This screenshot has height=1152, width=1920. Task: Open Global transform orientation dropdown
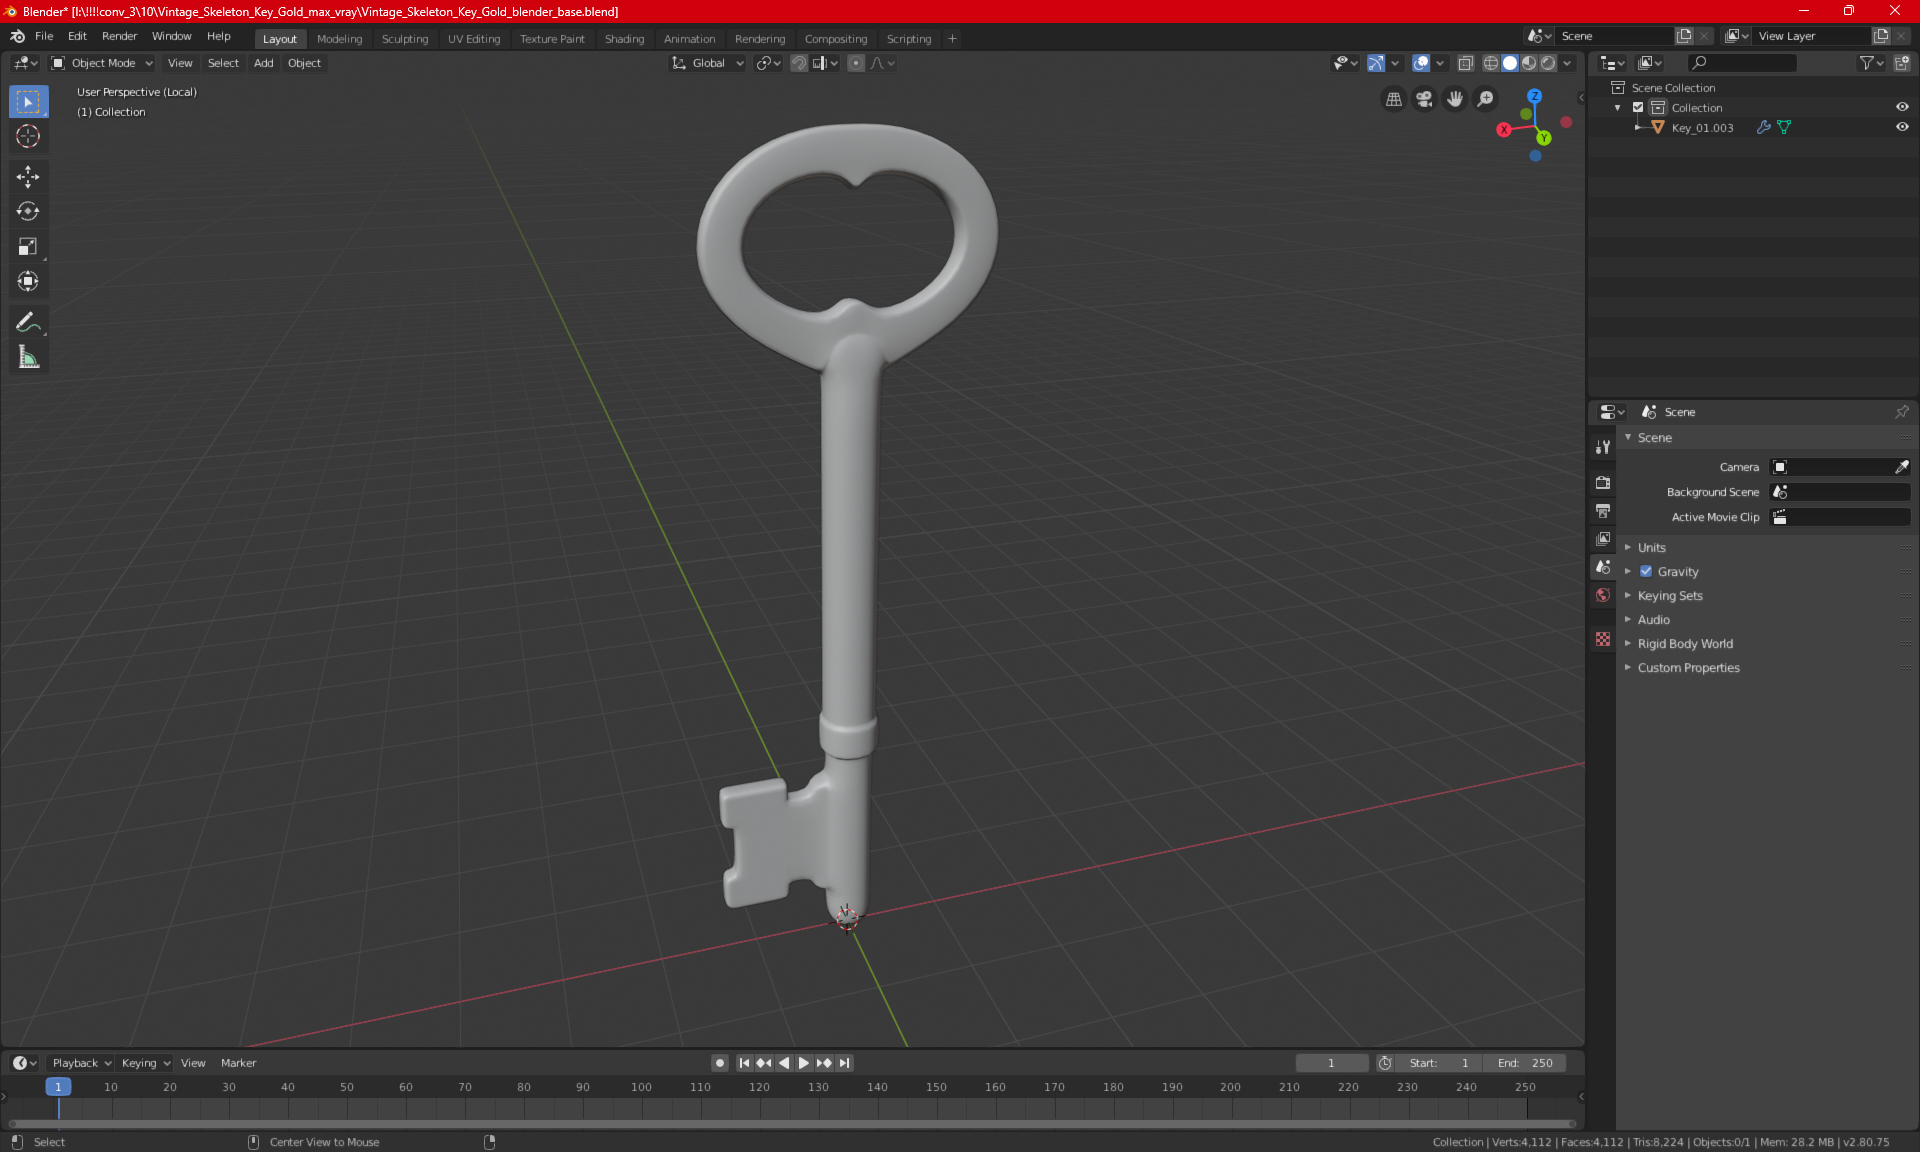click(x=708, y=63)
